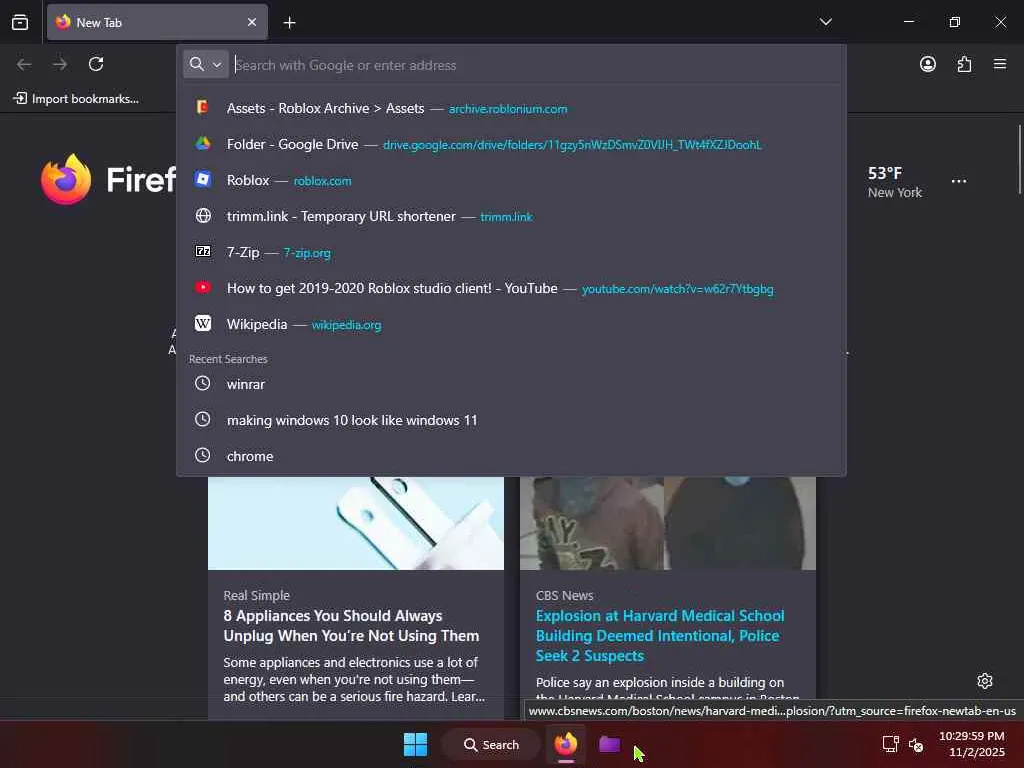
Task: Open the Firefox account icon
Action: [x=927, y=64]
